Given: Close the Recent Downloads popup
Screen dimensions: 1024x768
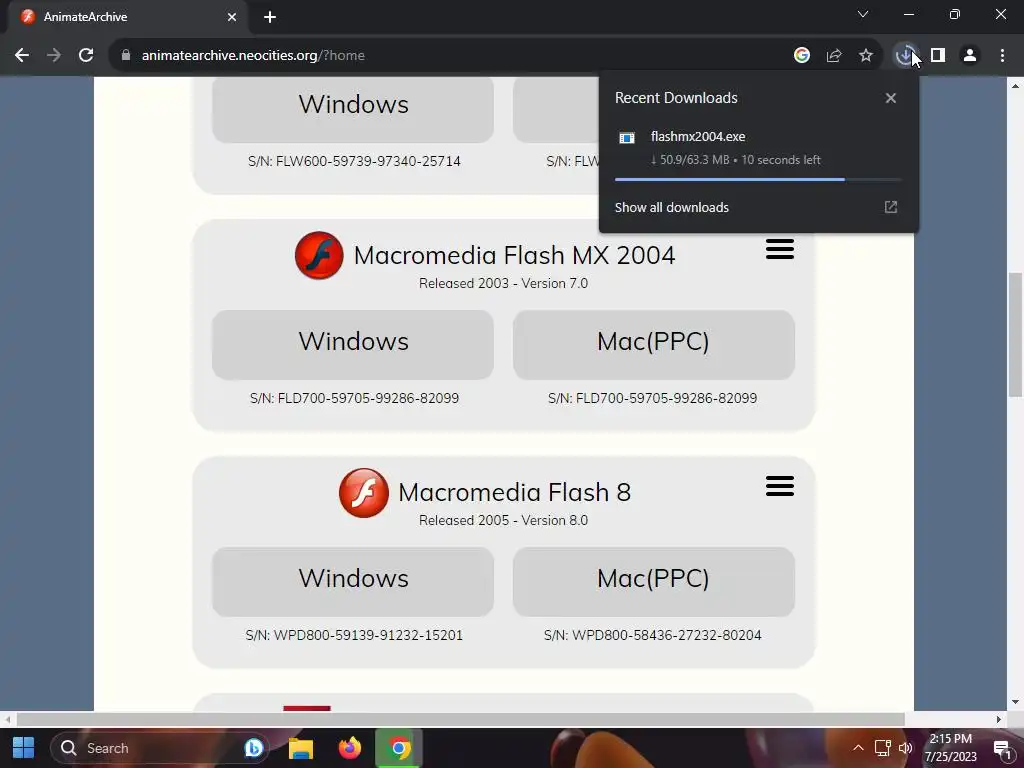Looking at the screenshot, I should pos(891,98).
